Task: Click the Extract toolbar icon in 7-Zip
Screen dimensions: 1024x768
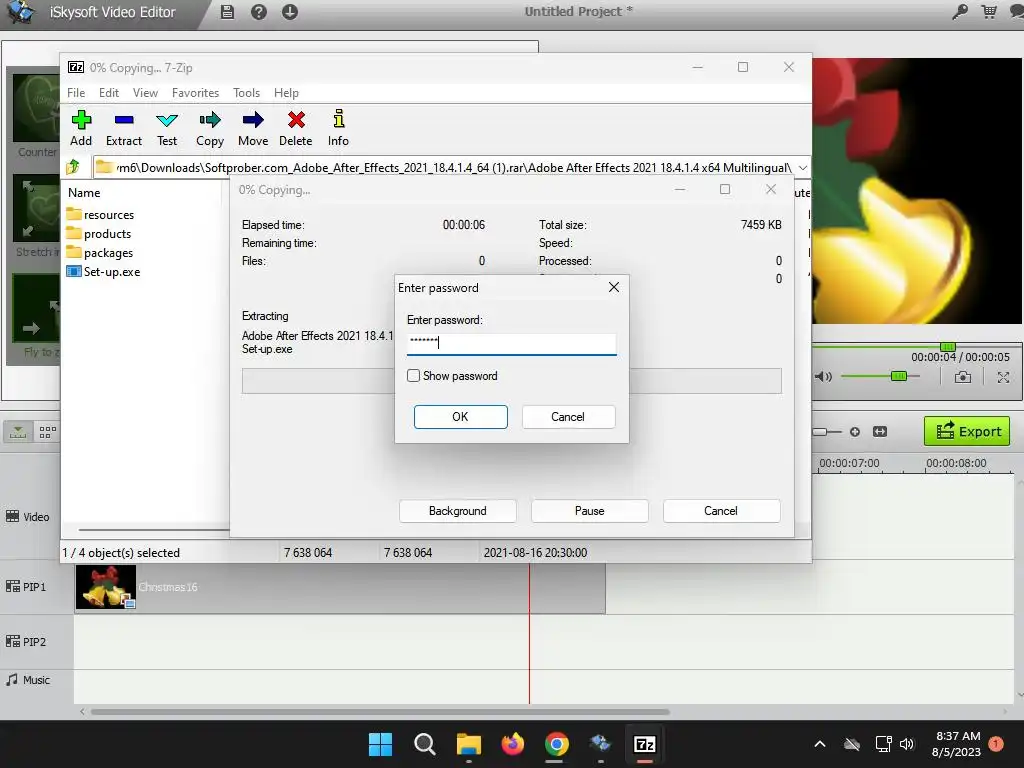Action: [123, 128]
